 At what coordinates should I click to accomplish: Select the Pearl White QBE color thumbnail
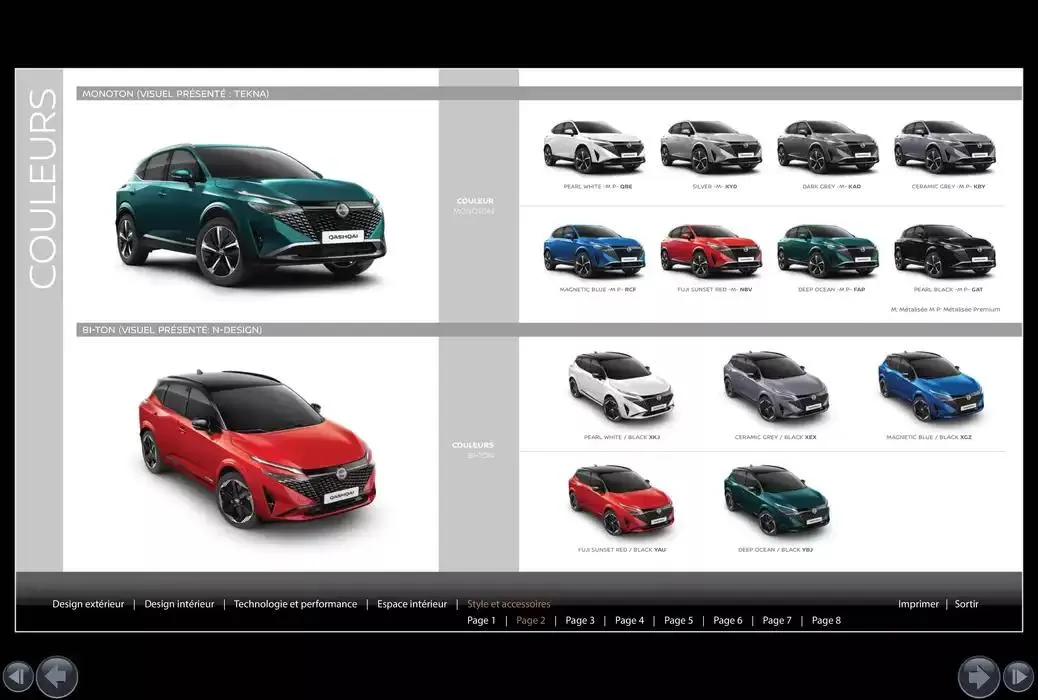pyautogui.click(x=594, y=146)
